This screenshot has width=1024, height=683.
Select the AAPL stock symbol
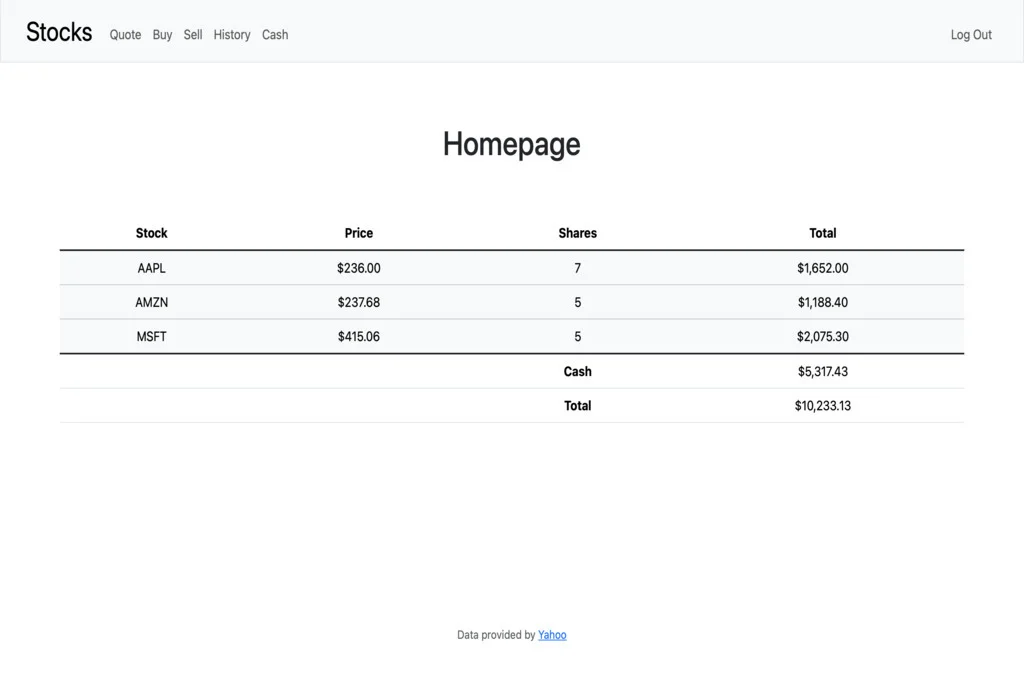(151, 268)
